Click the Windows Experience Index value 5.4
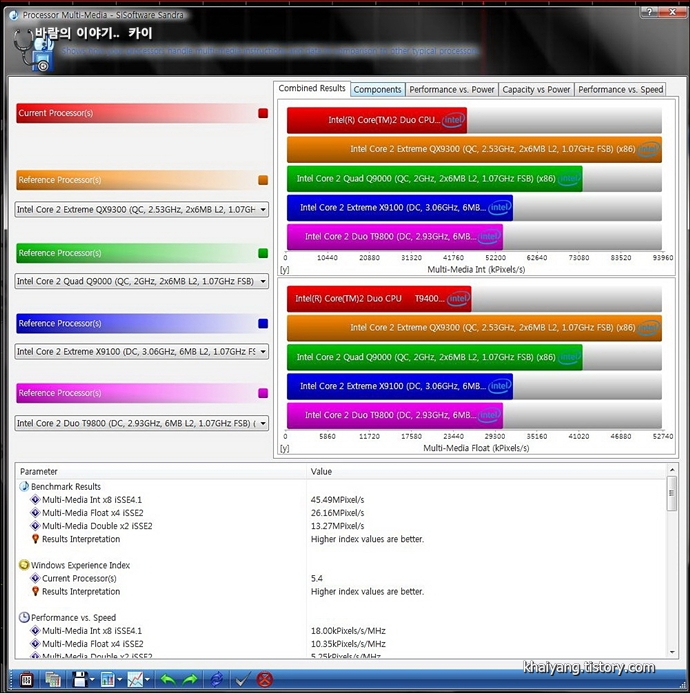Image resolution: width=690 pixels, height=693 pixels. (x=316, y=579)
